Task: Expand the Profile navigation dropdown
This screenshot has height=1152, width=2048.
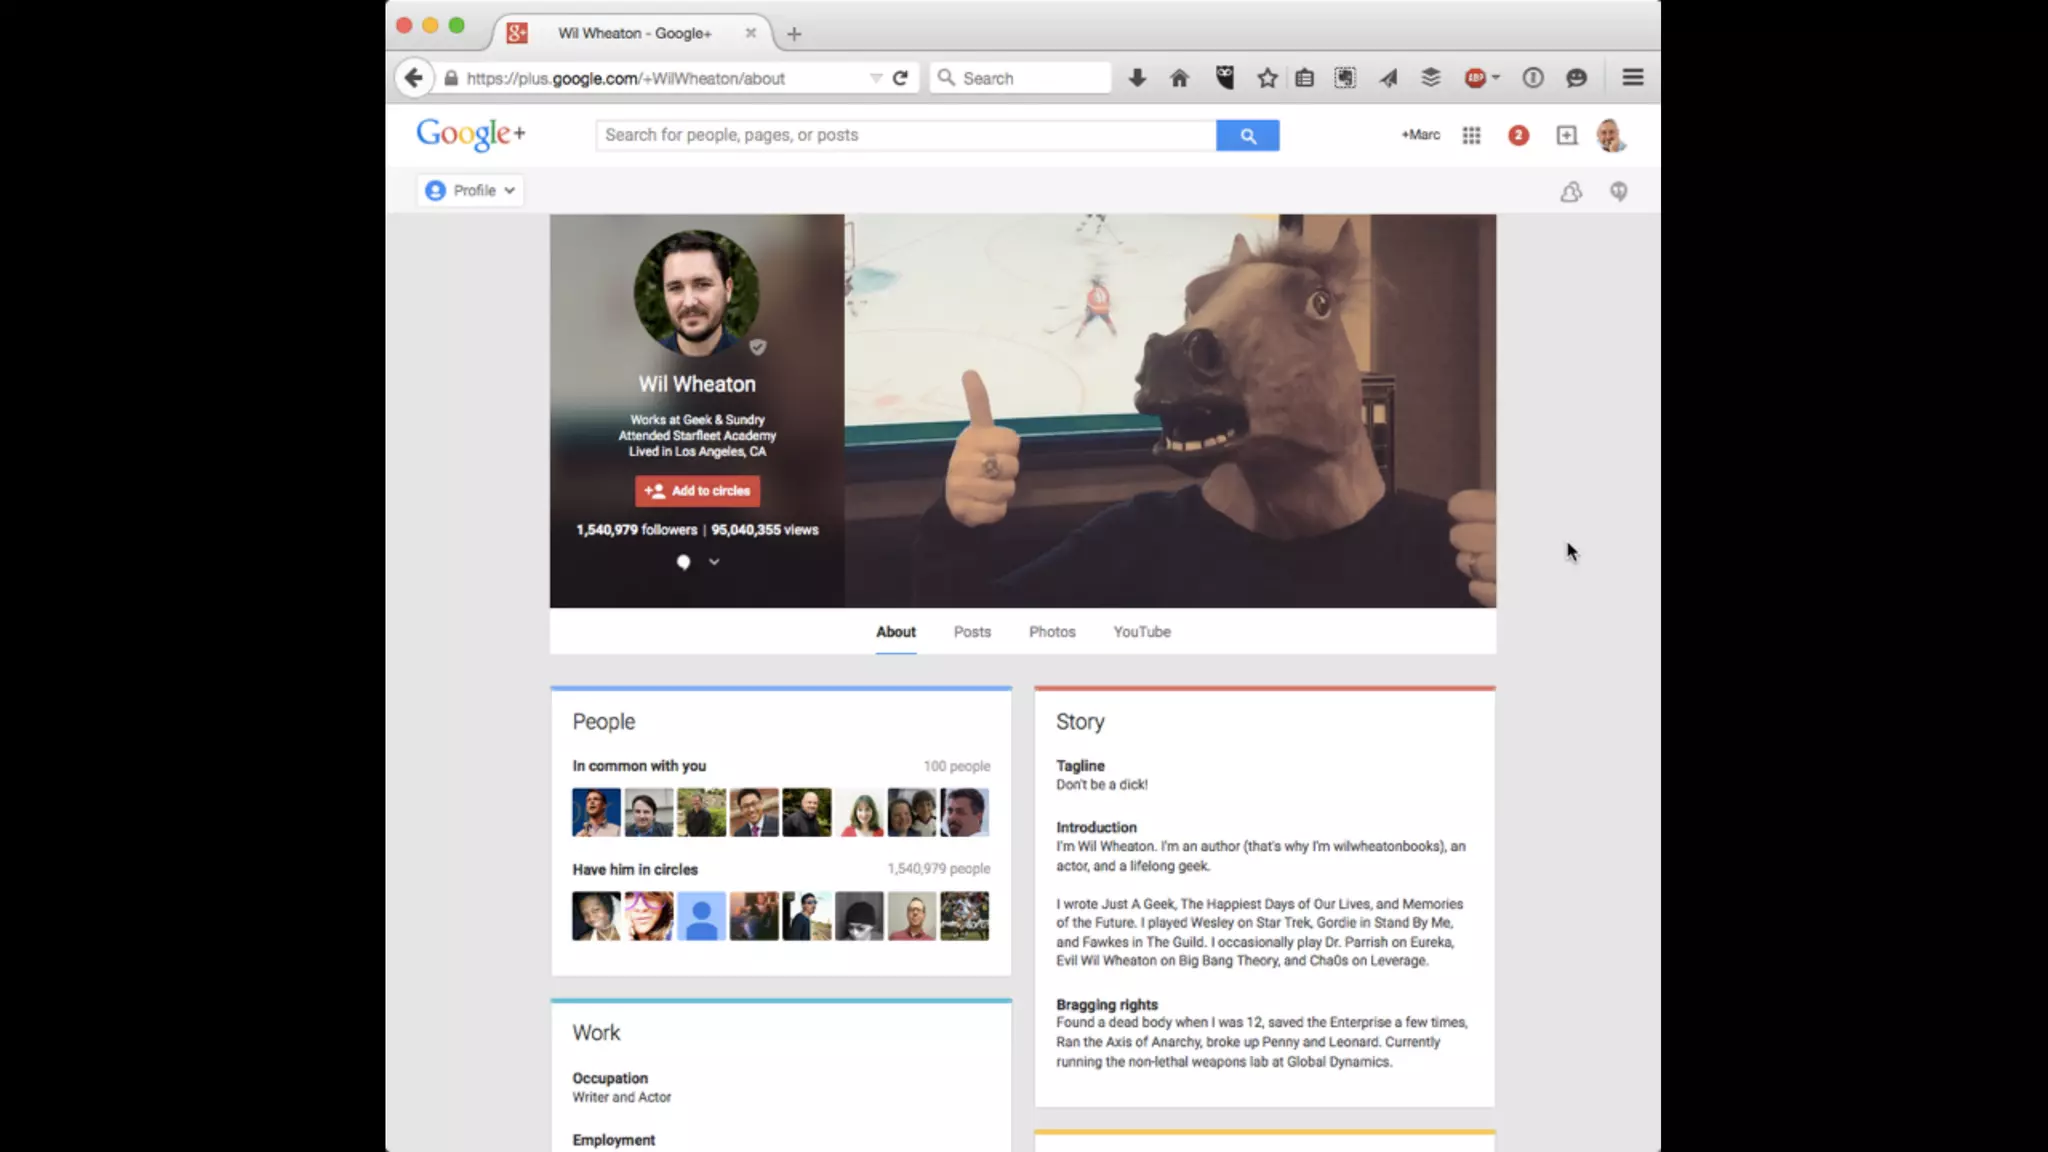Action: click(470, 190)
